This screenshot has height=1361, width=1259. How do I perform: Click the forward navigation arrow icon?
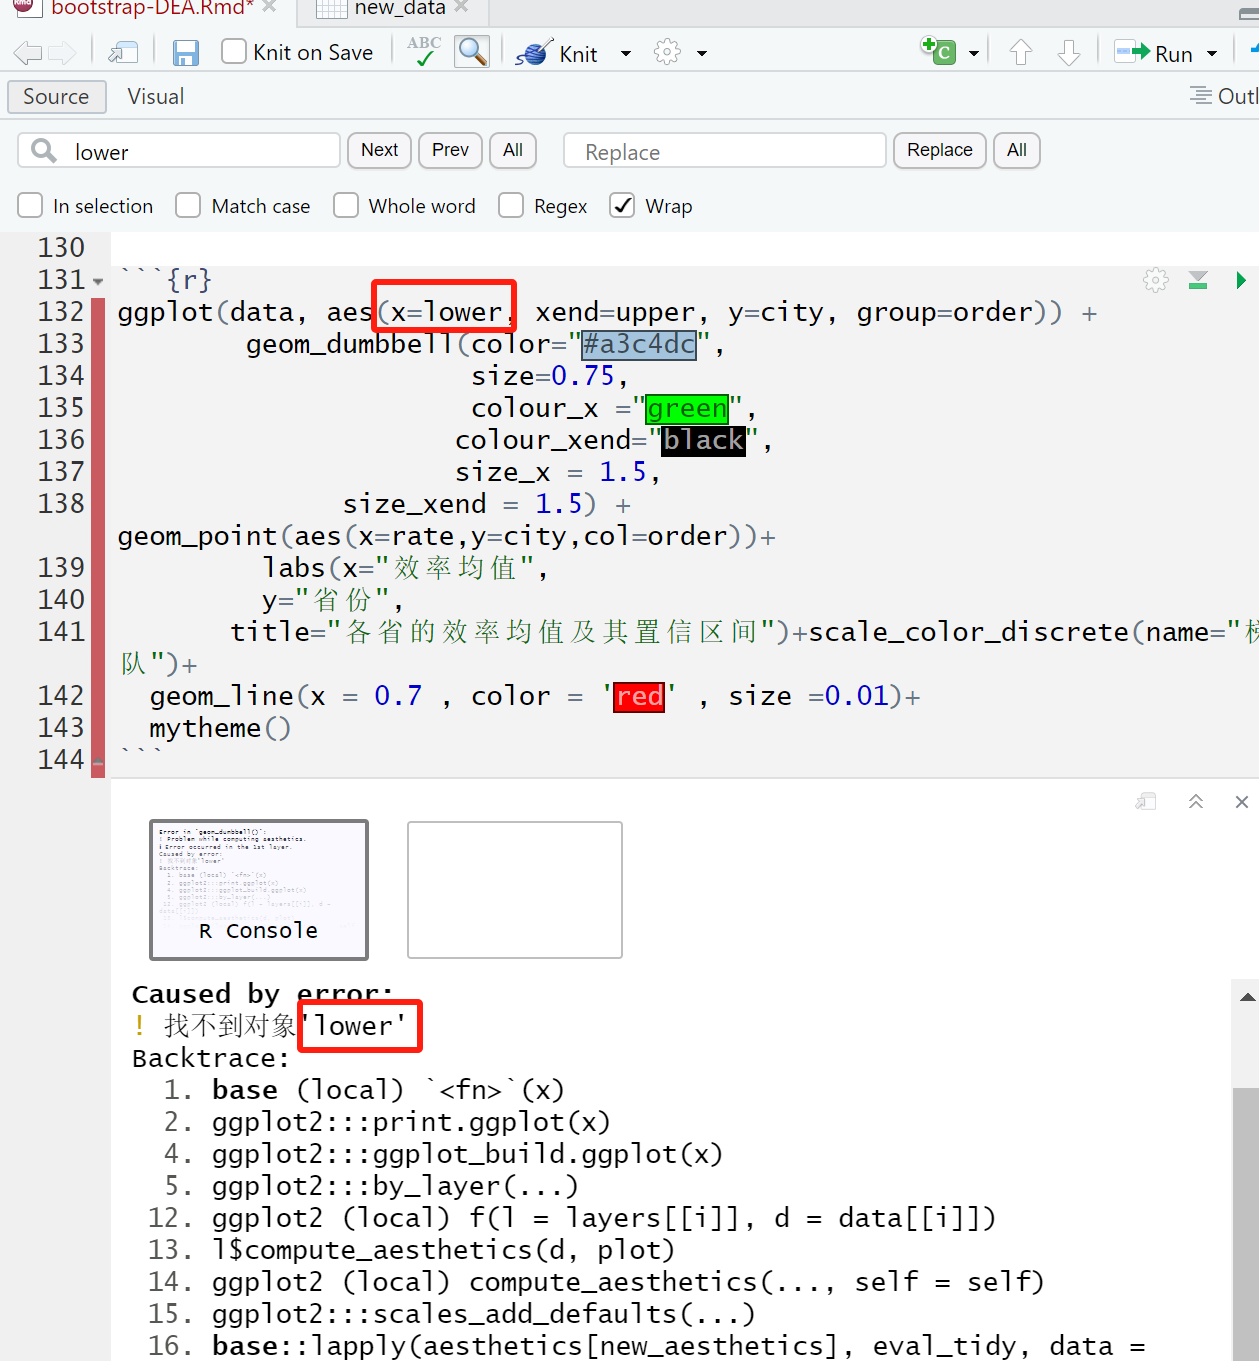tap(62, 53)
